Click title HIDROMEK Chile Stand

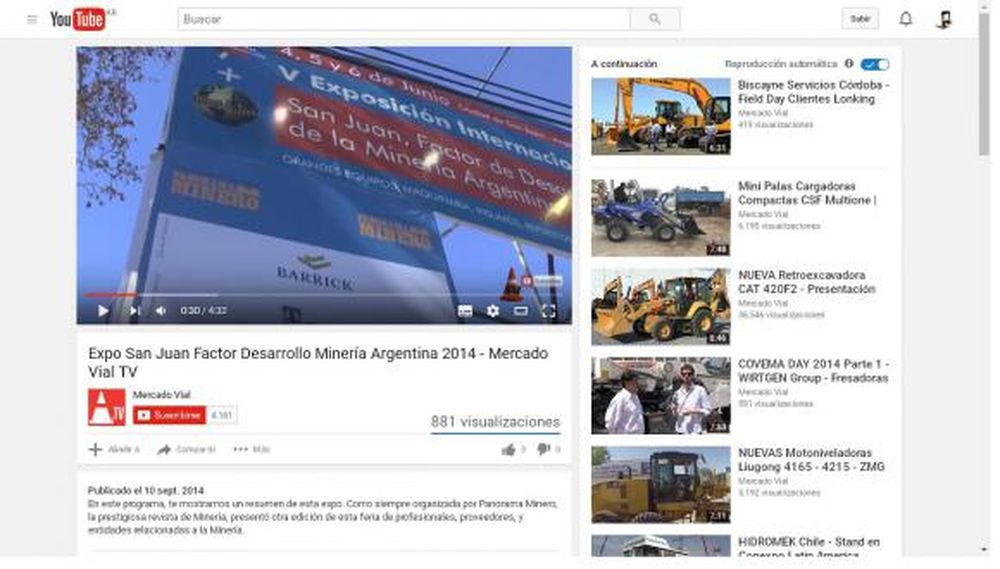[809, 546]
